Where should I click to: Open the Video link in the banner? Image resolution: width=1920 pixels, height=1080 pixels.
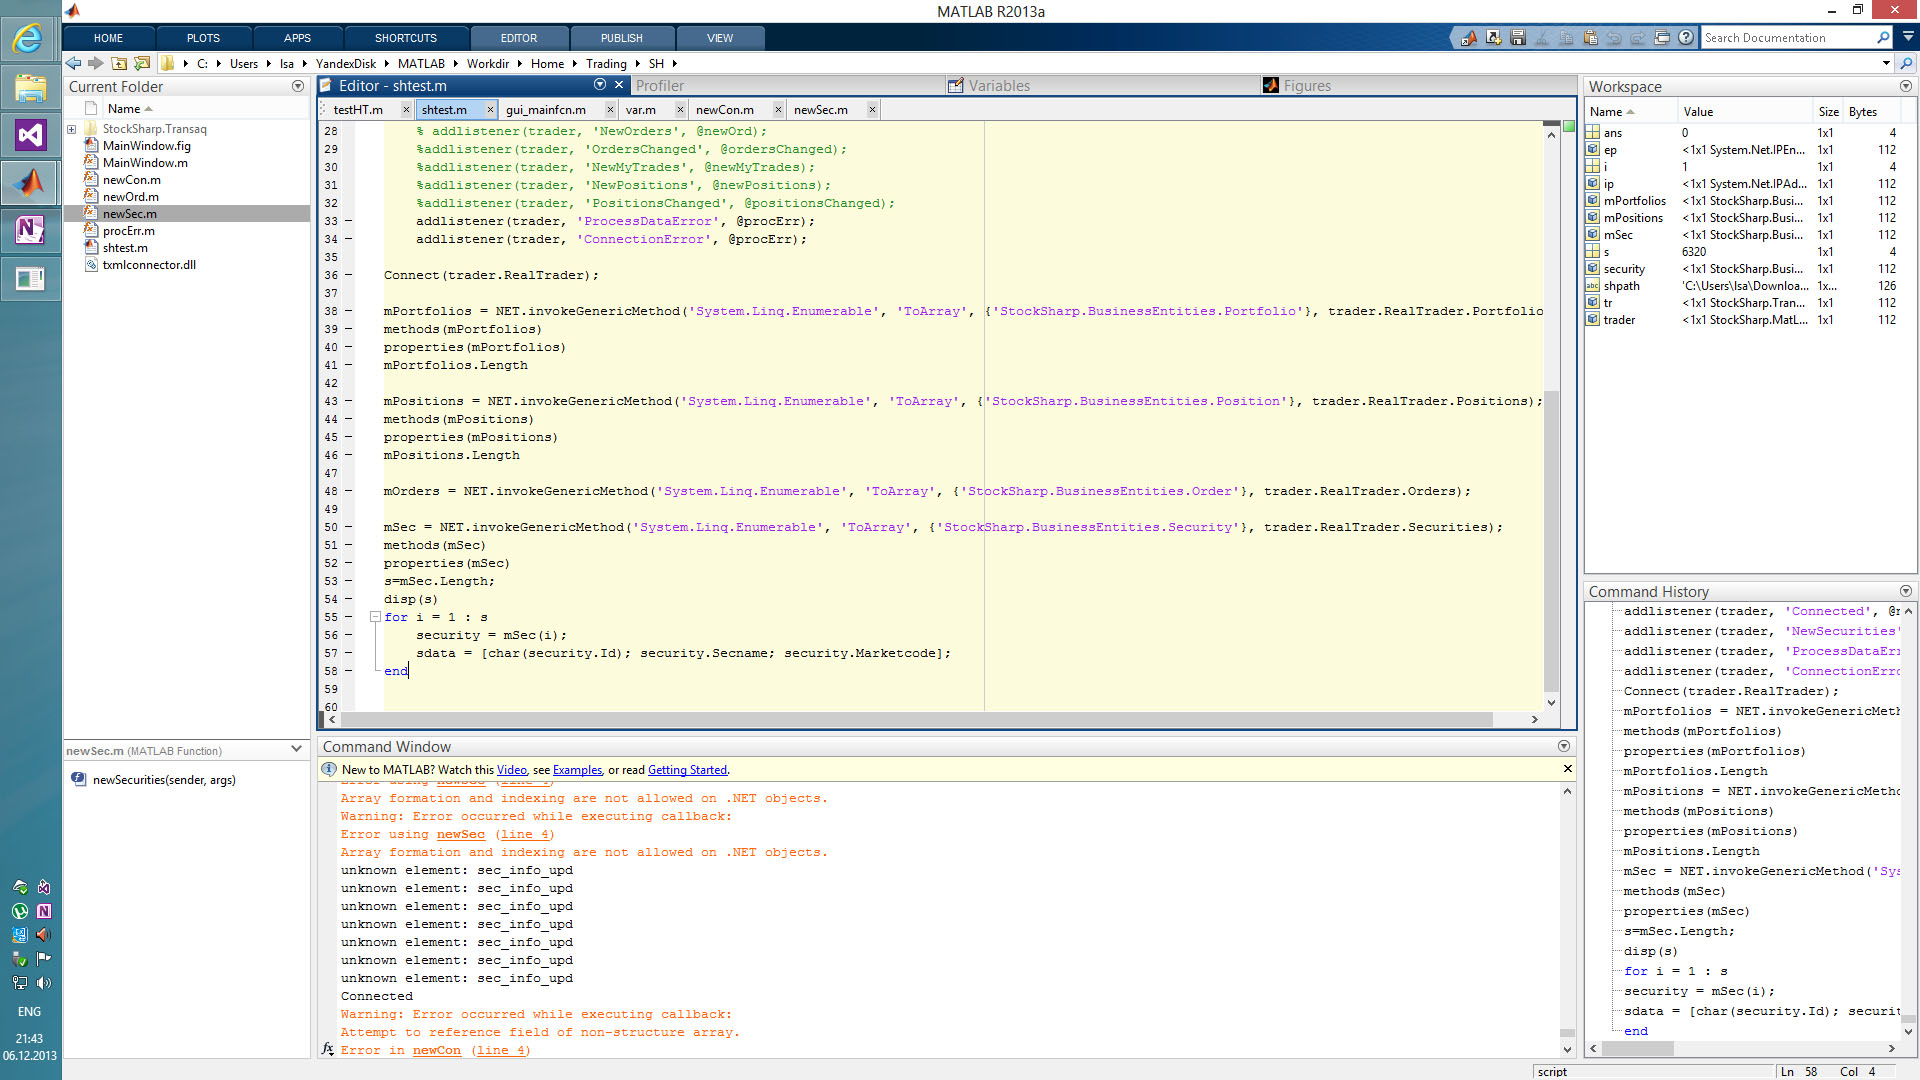click(511, 770)
